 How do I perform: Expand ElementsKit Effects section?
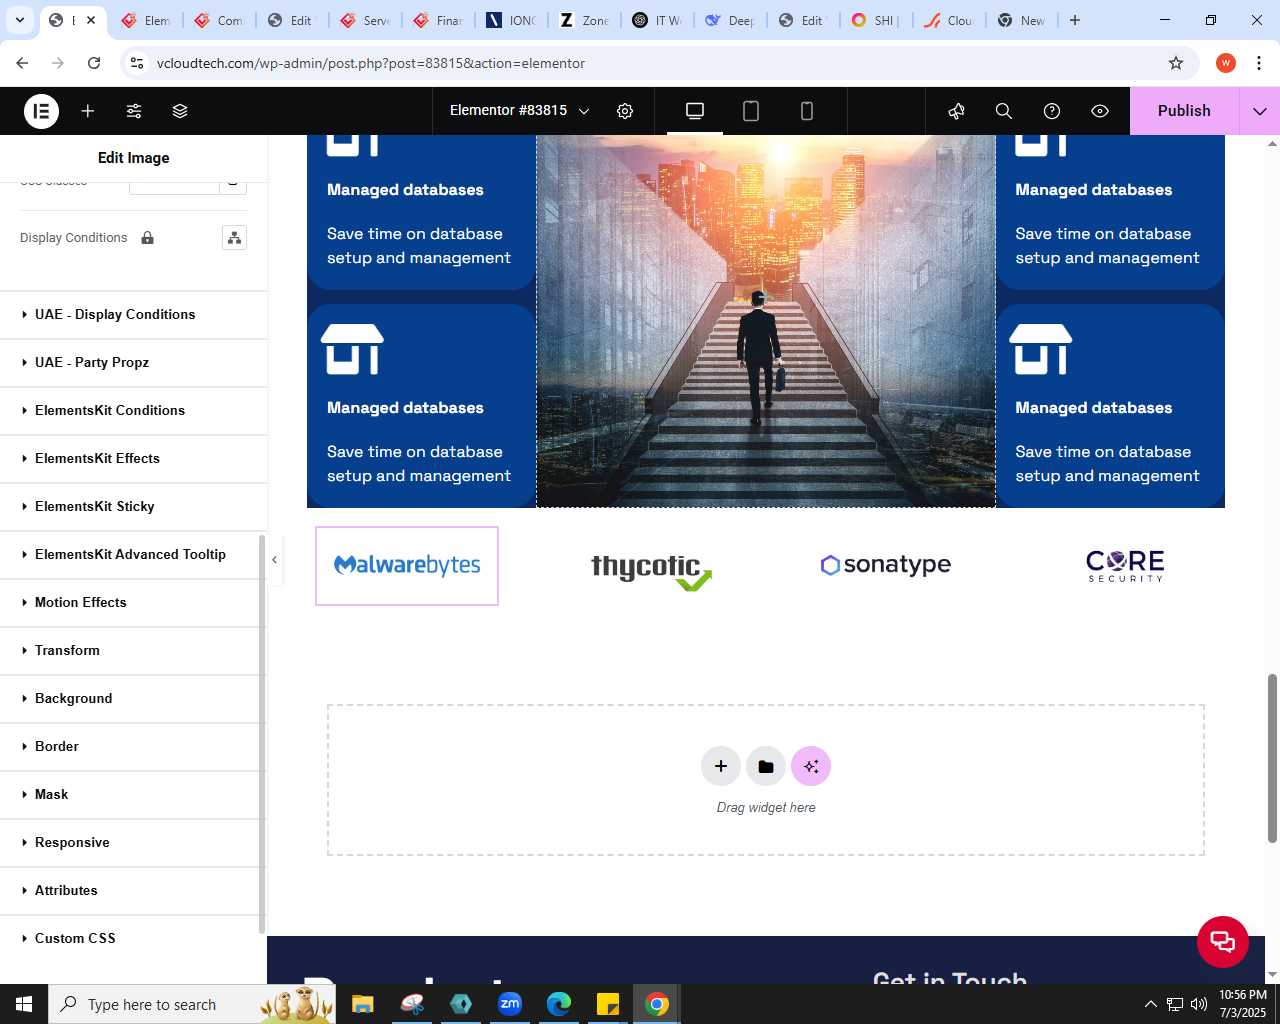pyautogui.click(x=134, y=458)
